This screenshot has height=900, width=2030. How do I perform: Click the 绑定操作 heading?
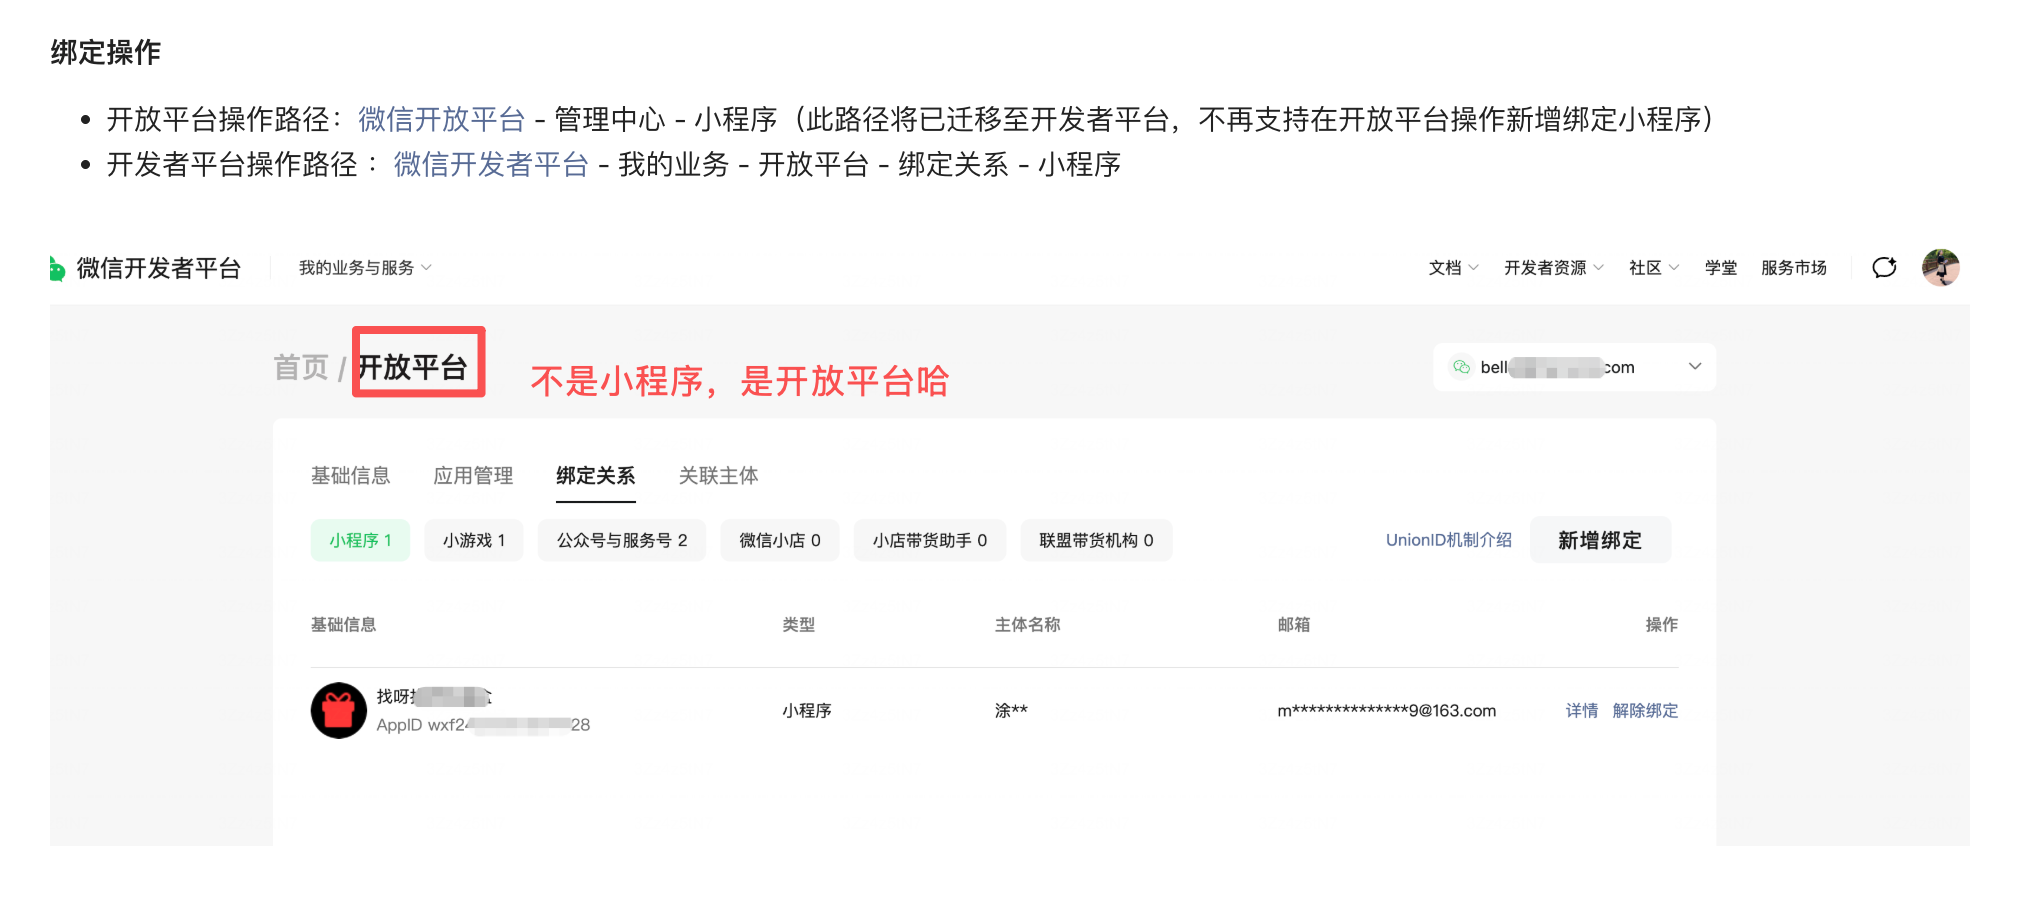(106, 52)
